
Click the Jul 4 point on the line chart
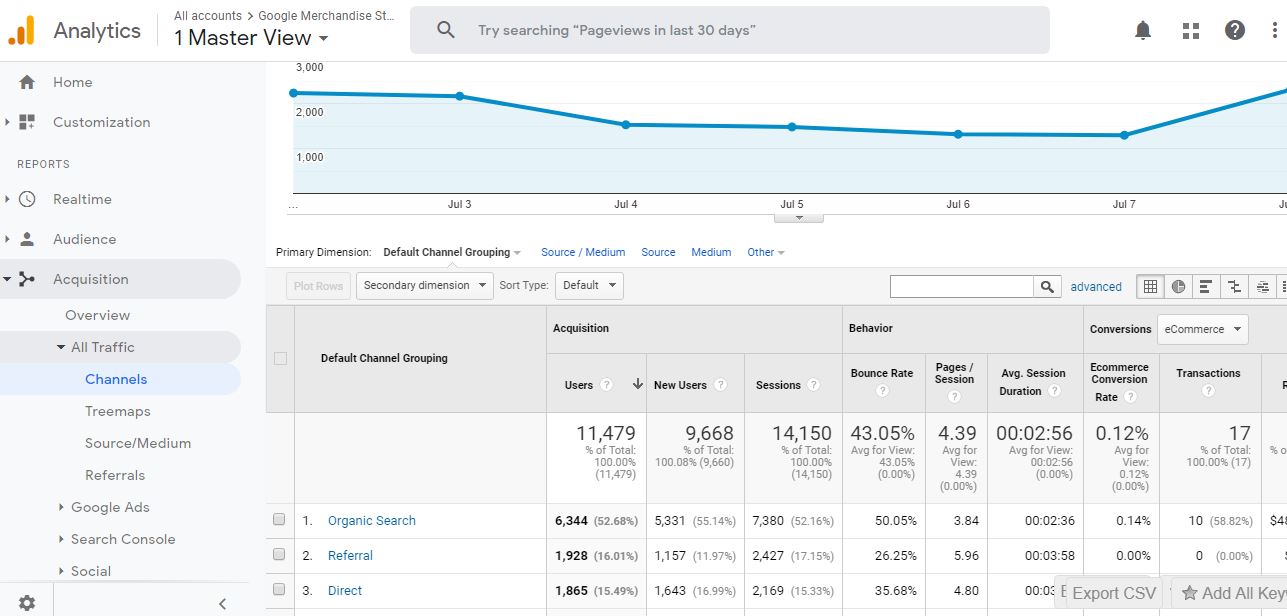pyautogui.click(x=626, y=125)
